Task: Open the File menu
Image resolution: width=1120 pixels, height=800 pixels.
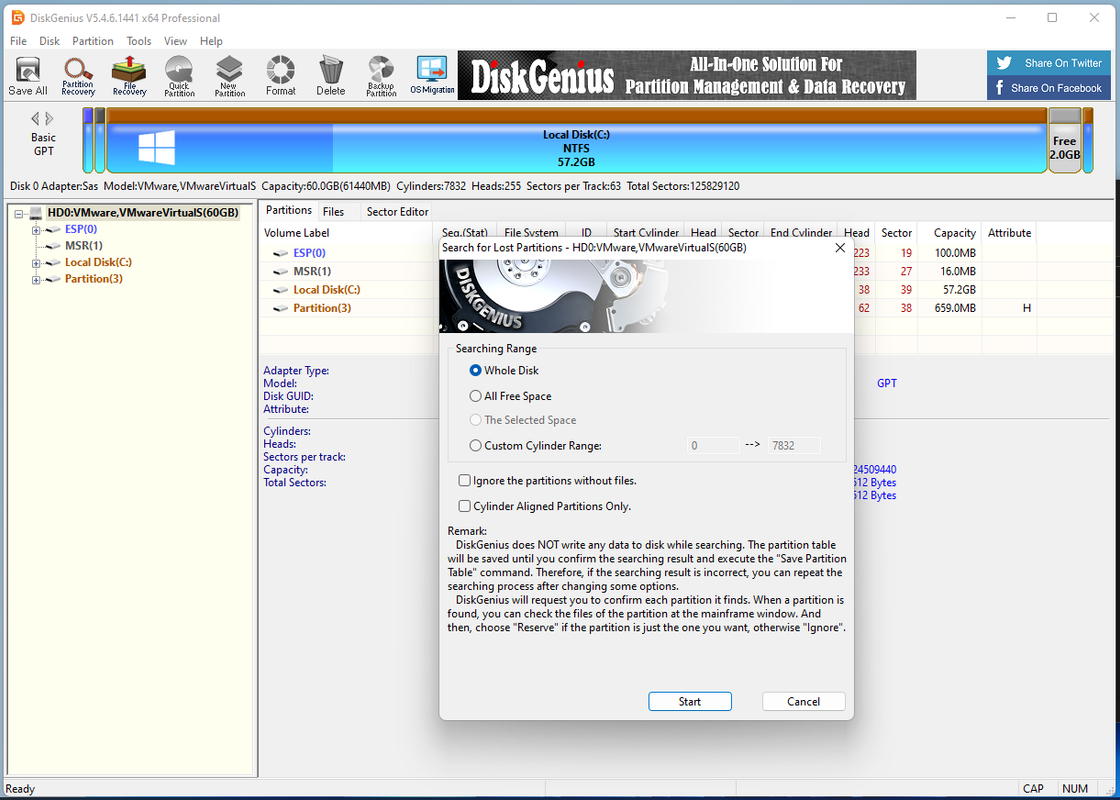Action: click(x=18, y=41)
